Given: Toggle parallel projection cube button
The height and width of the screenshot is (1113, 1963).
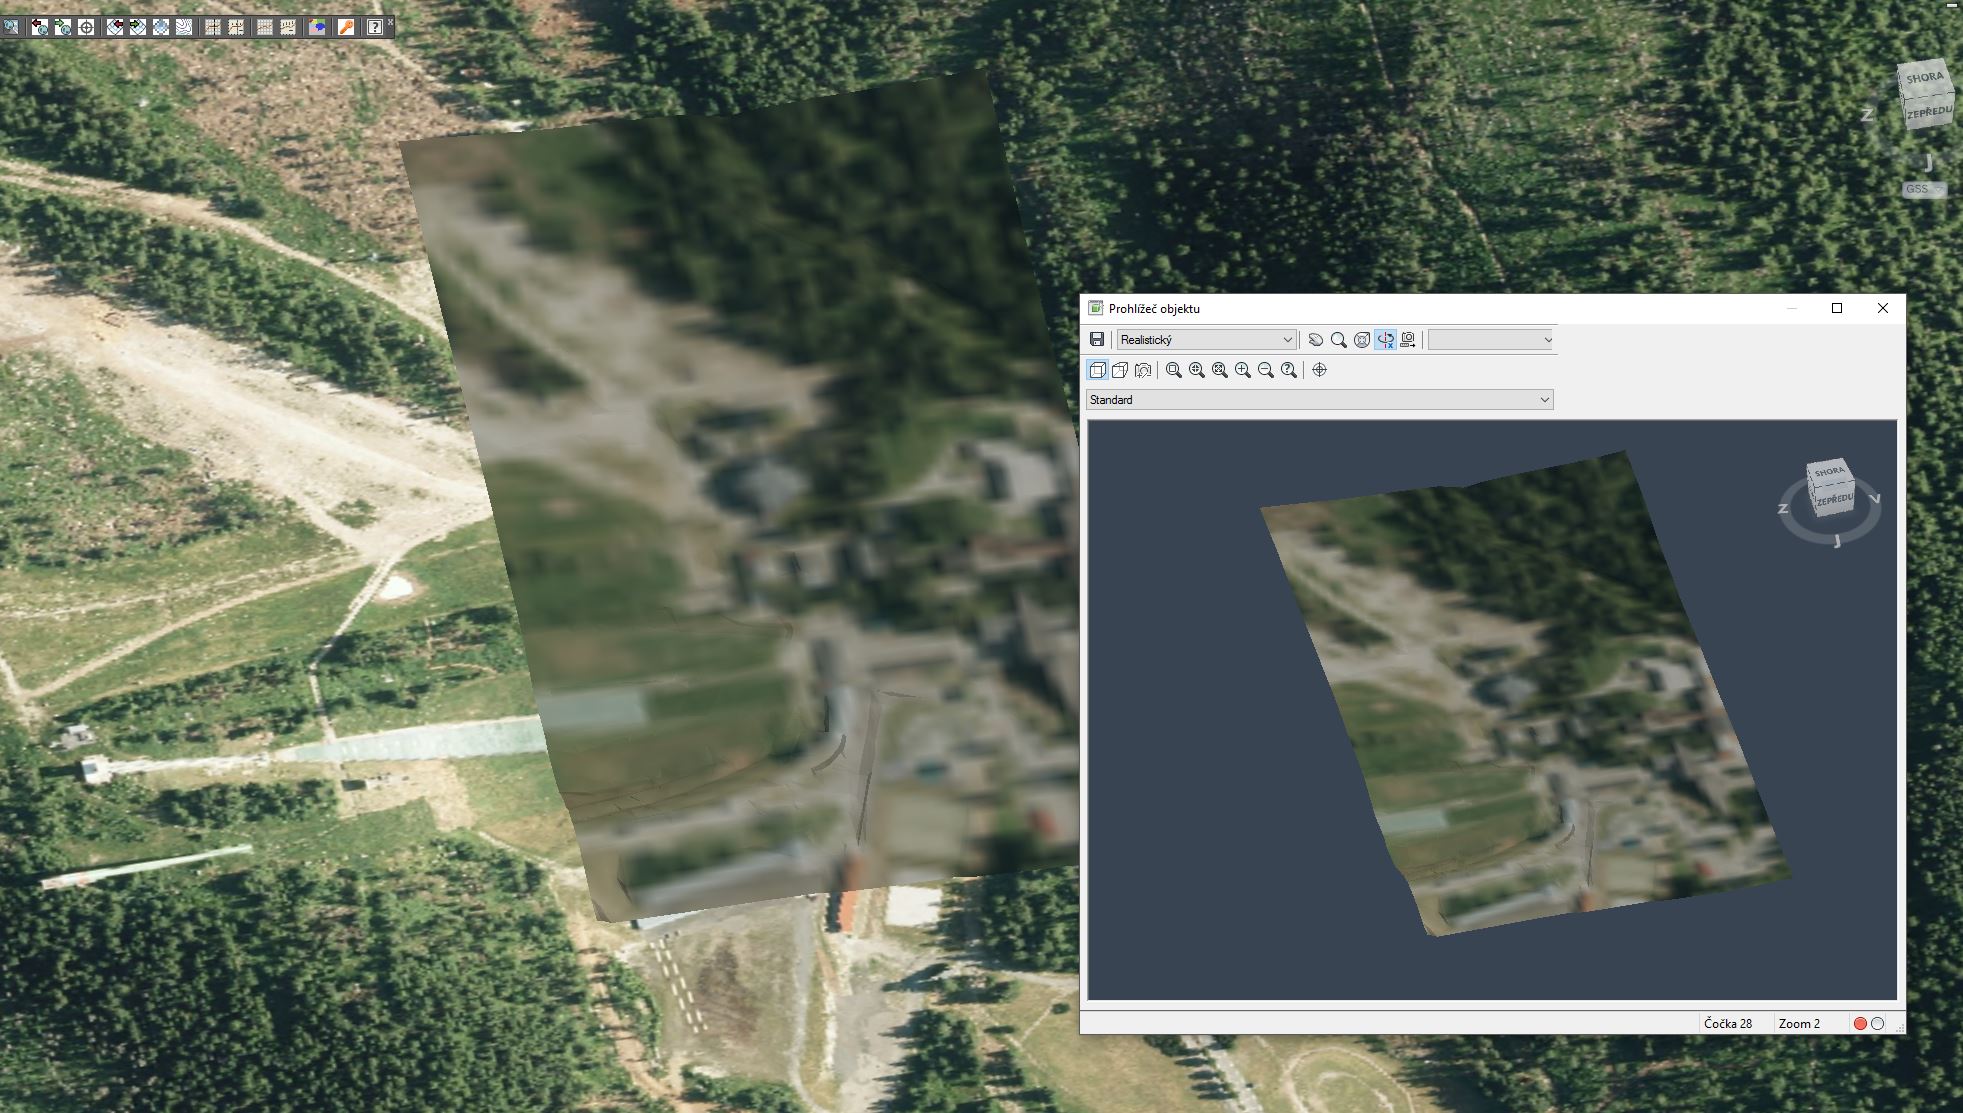Looking at the screenshot, I should pyautogui.click(x=1097, y=370).
